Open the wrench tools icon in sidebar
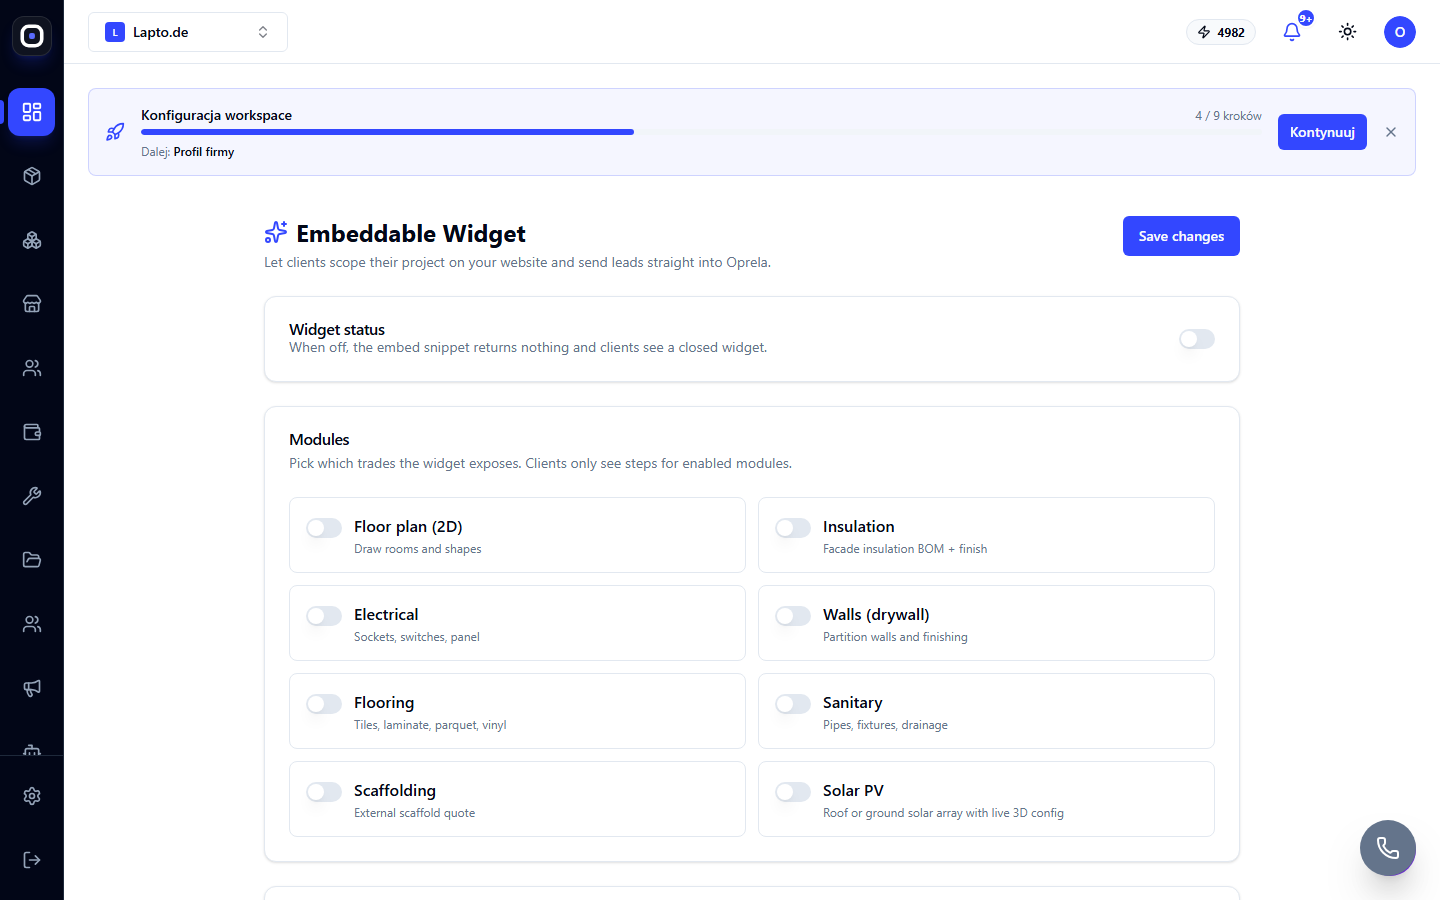This screenshot has height=900, width=1440. [32, 496]
